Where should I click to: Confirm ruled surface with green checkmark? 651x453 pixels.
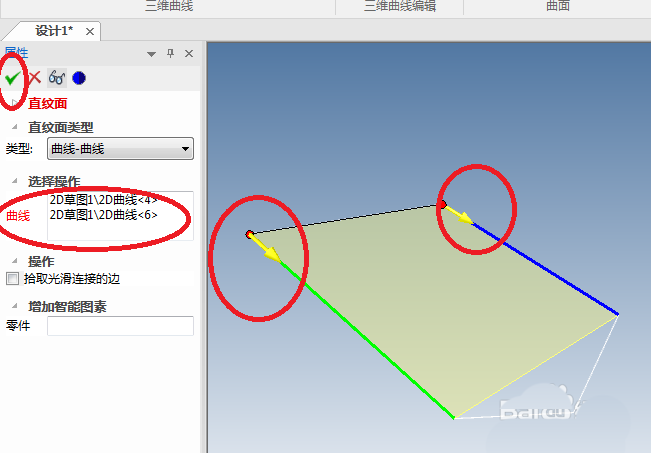pyautogui.click(x=12, y=77)
